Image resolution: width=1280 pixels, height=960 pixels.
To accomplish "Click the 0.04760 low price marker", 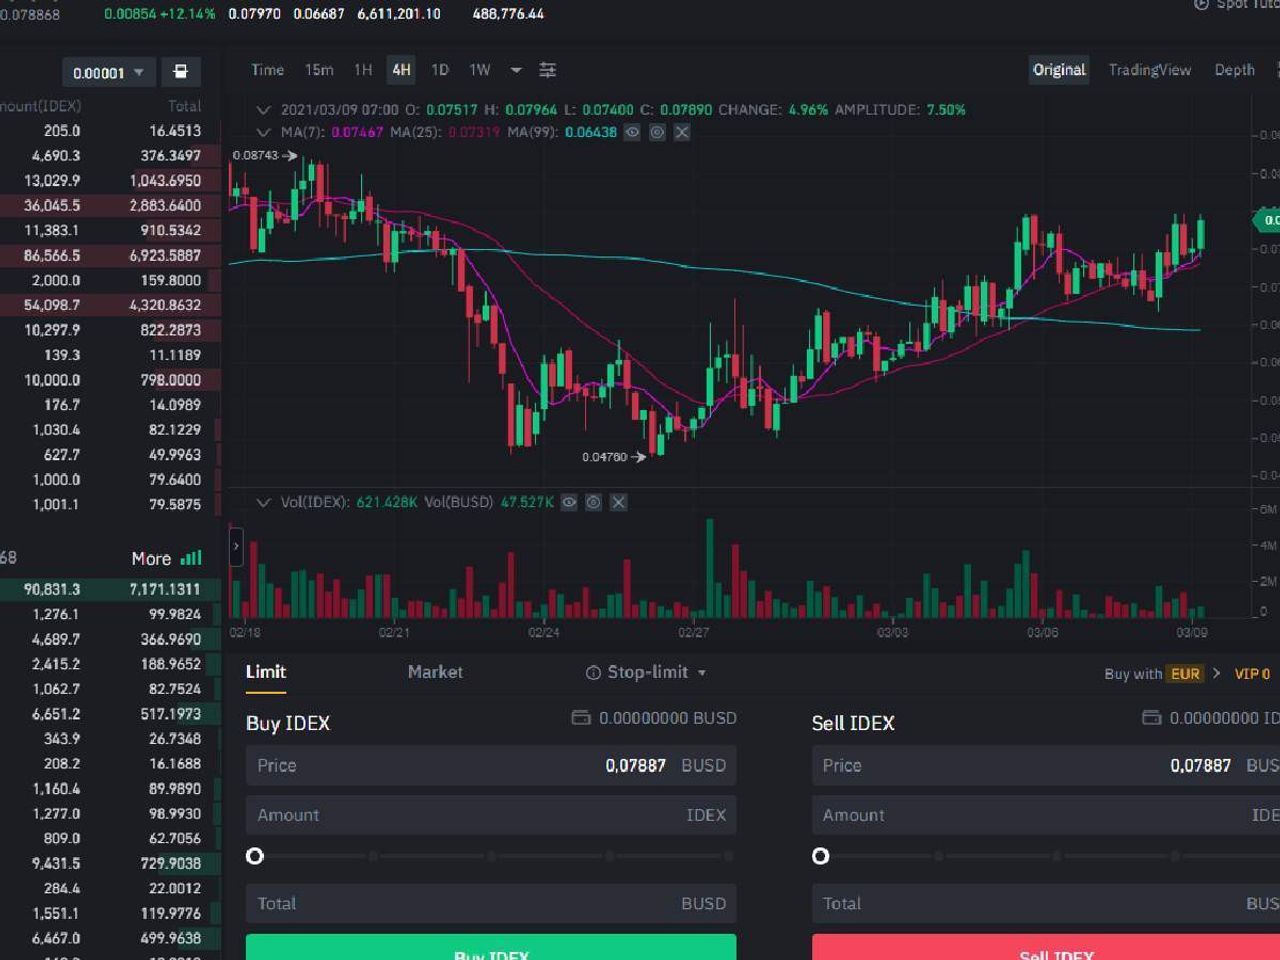I will [x=613, y=457].
